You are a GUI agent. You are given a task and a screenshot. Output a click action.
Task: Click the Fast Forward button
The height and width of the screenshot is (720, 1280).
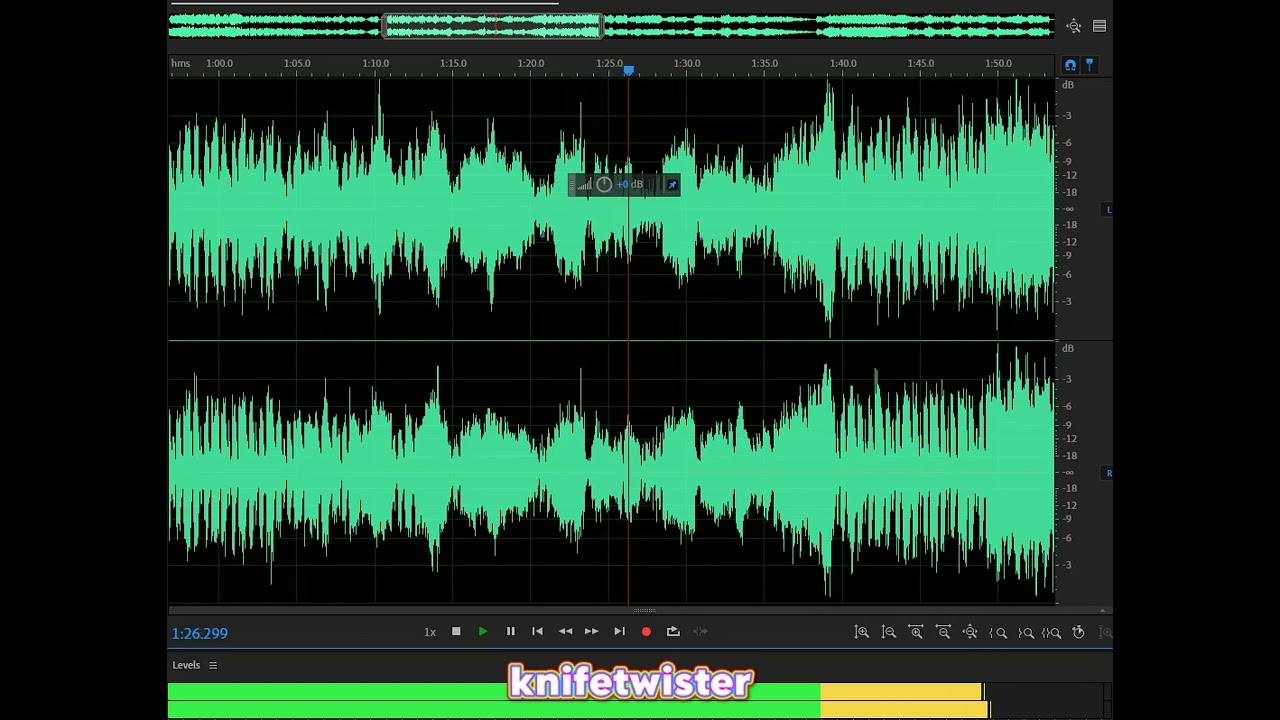click(x=591, y=632)
